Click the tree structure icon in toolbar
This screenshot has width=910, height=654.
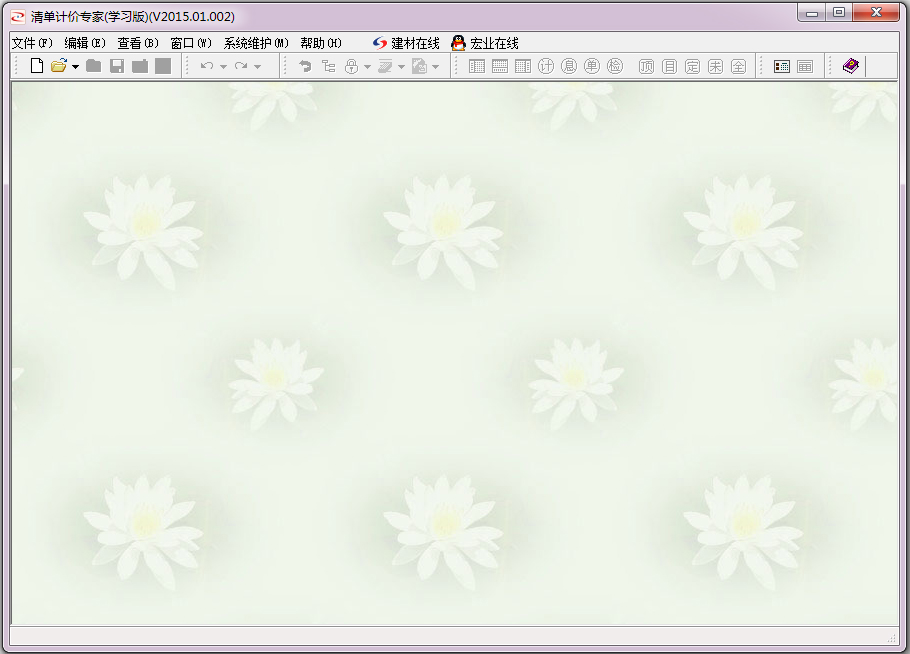pos(328,66)
